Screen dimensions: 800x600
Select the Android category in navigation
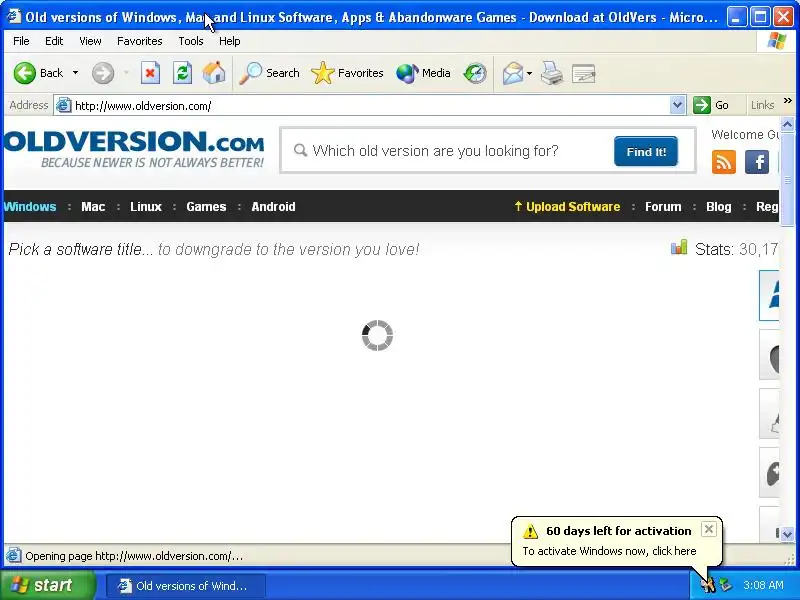(x=273, y=207)
